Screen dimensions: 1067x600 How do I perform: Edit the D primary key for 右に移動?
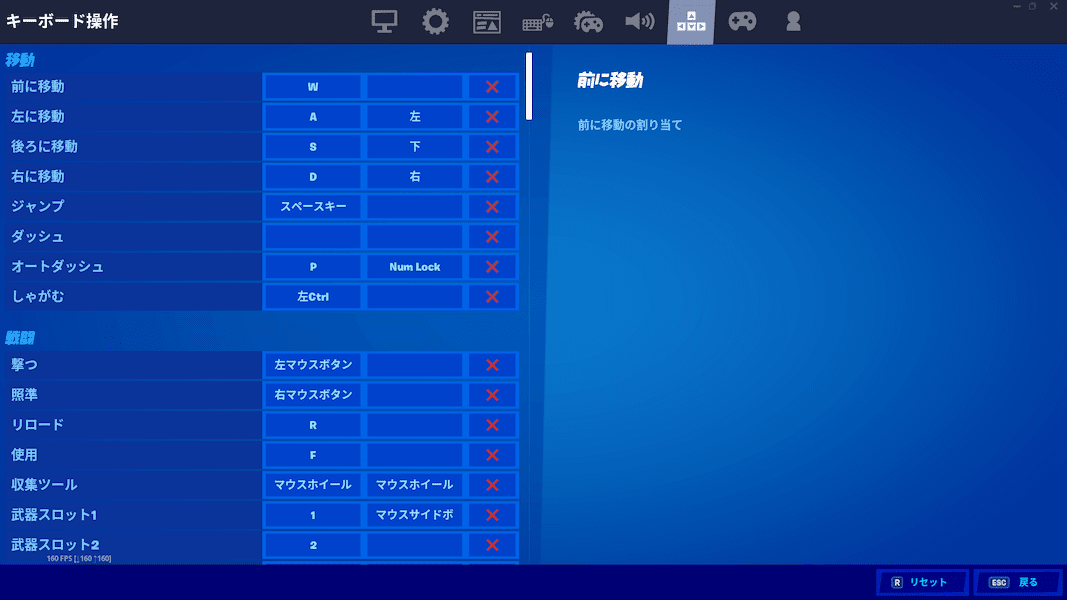pos(313,177)
